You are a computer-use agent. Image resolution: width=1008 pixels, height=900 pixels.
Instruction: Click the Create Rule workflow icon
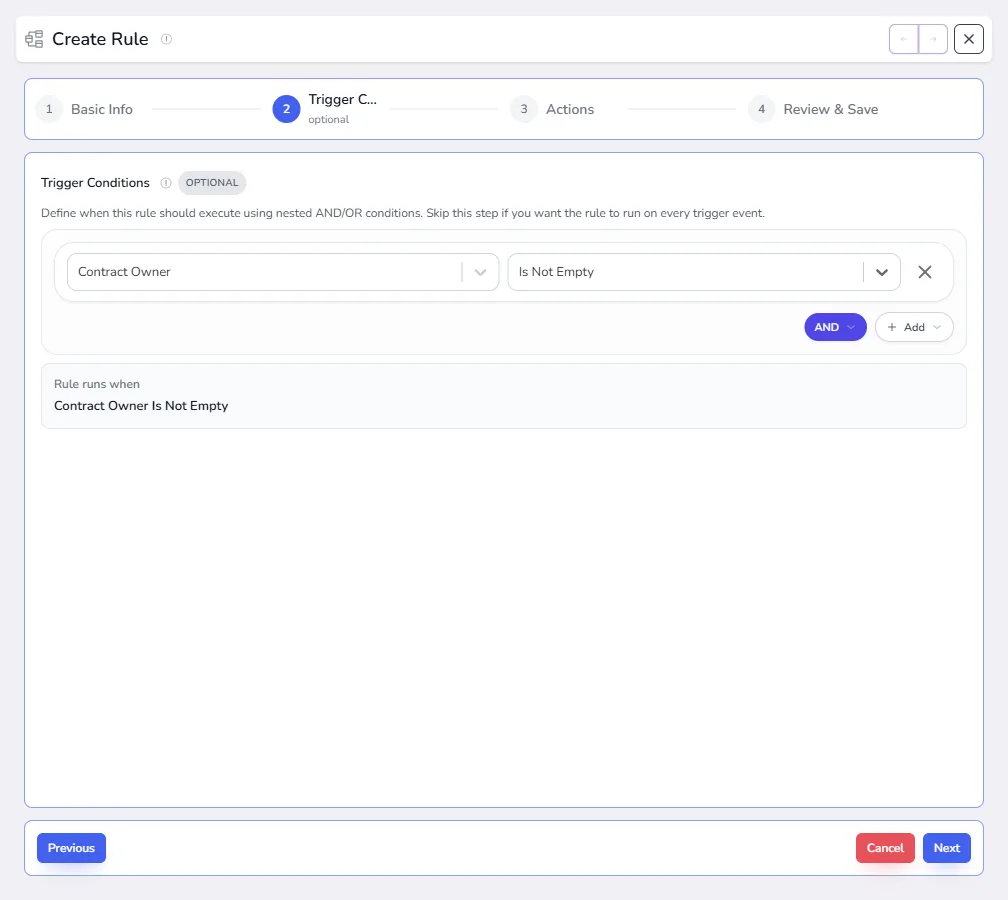(x=34, y=39)
